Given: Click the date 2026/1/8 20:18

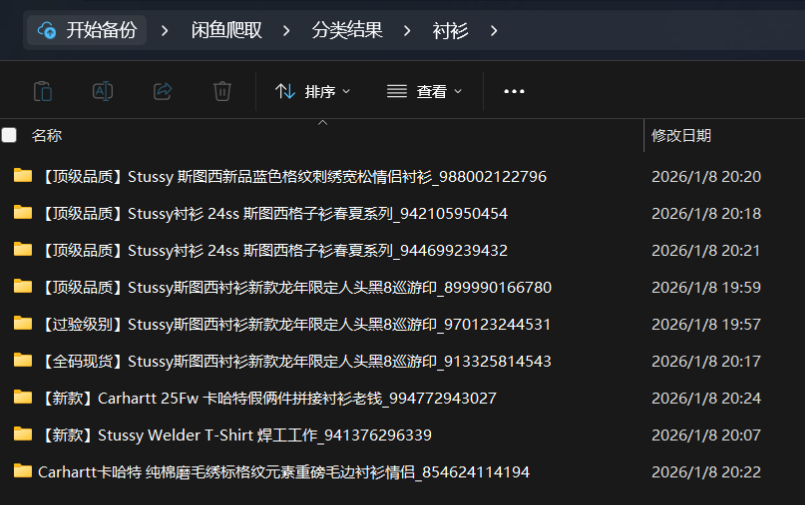Looking at the screenshot, I should [706, 213].
